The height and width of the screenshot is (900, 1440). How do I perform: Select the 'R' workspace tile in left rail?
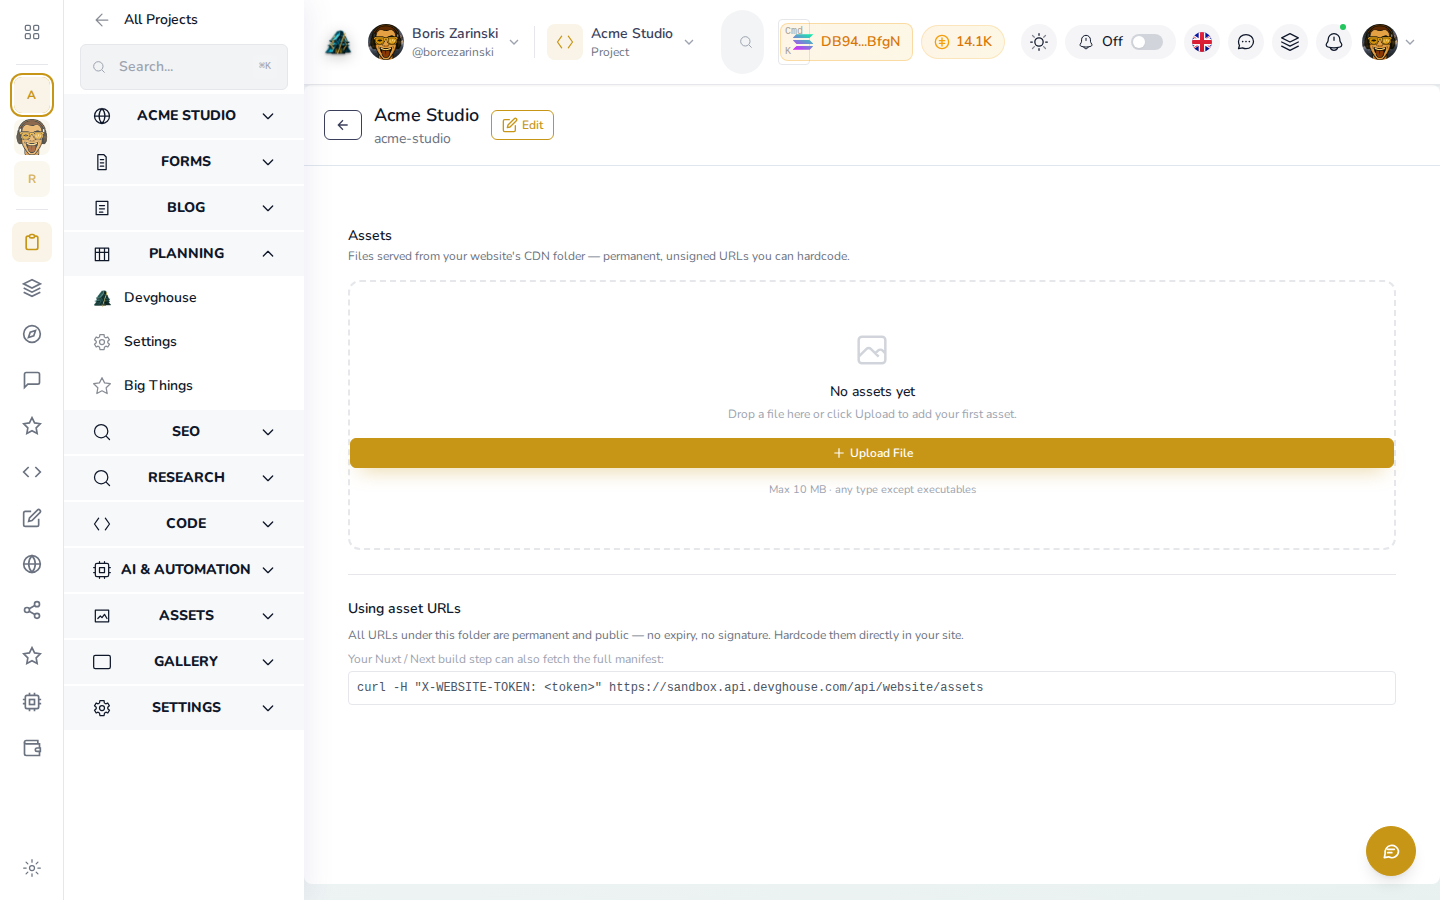click(32, 179)
